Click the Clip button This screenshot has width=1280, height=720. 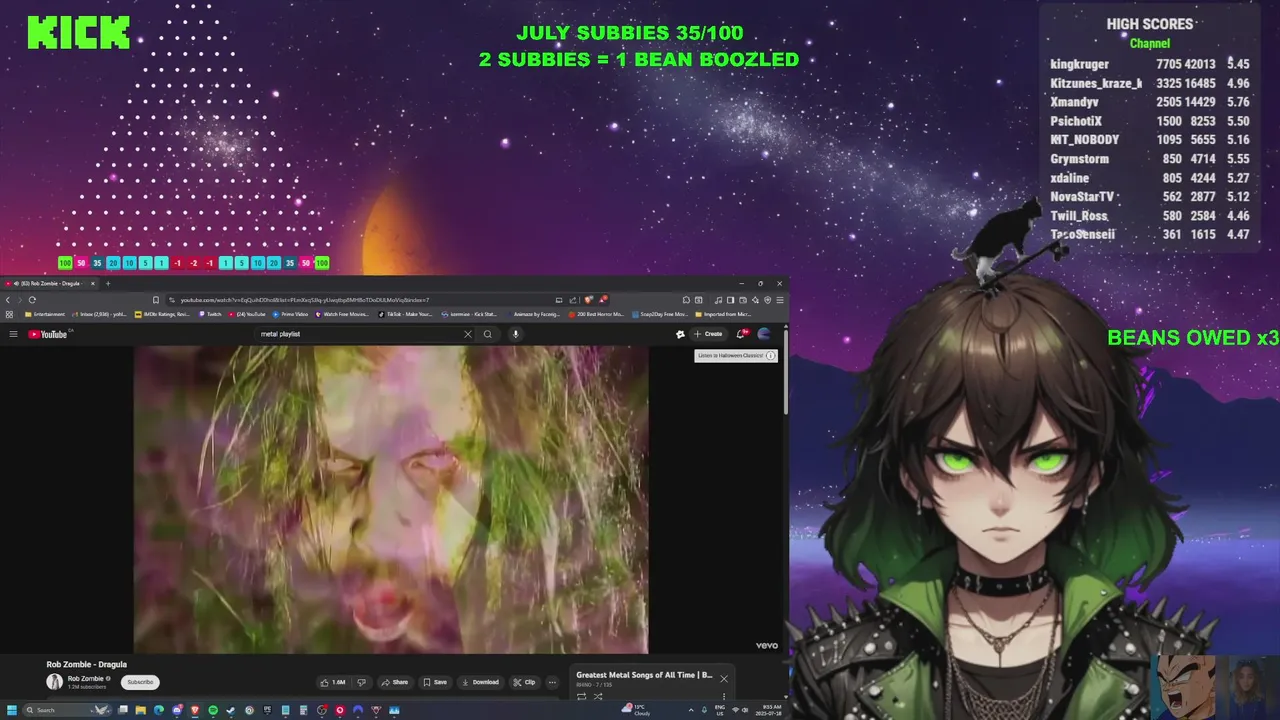point(524,682)
